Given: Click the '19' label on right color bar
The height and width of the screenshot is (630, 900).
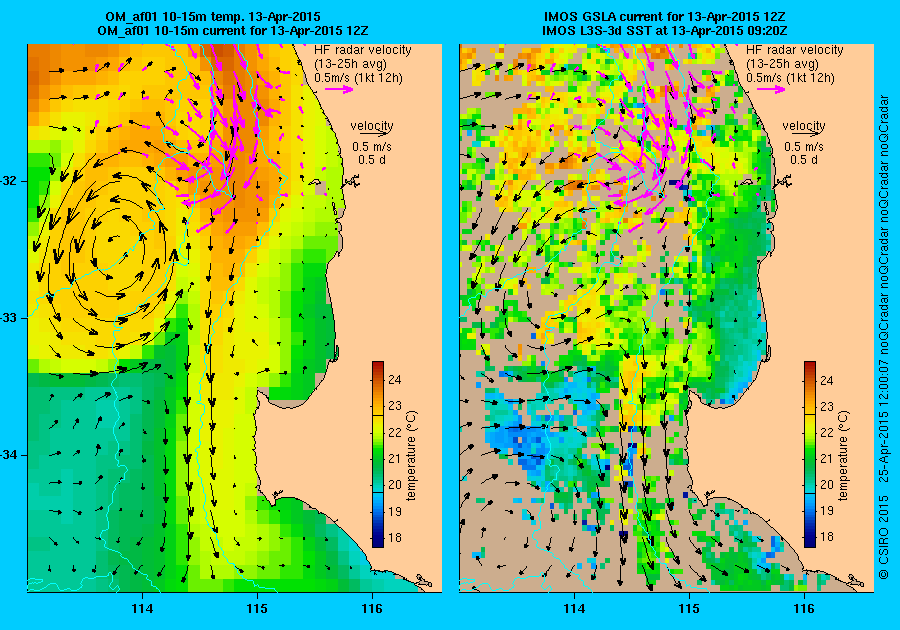Looking at the screenshot, I should pyautogui.click(x=827, y=511).
